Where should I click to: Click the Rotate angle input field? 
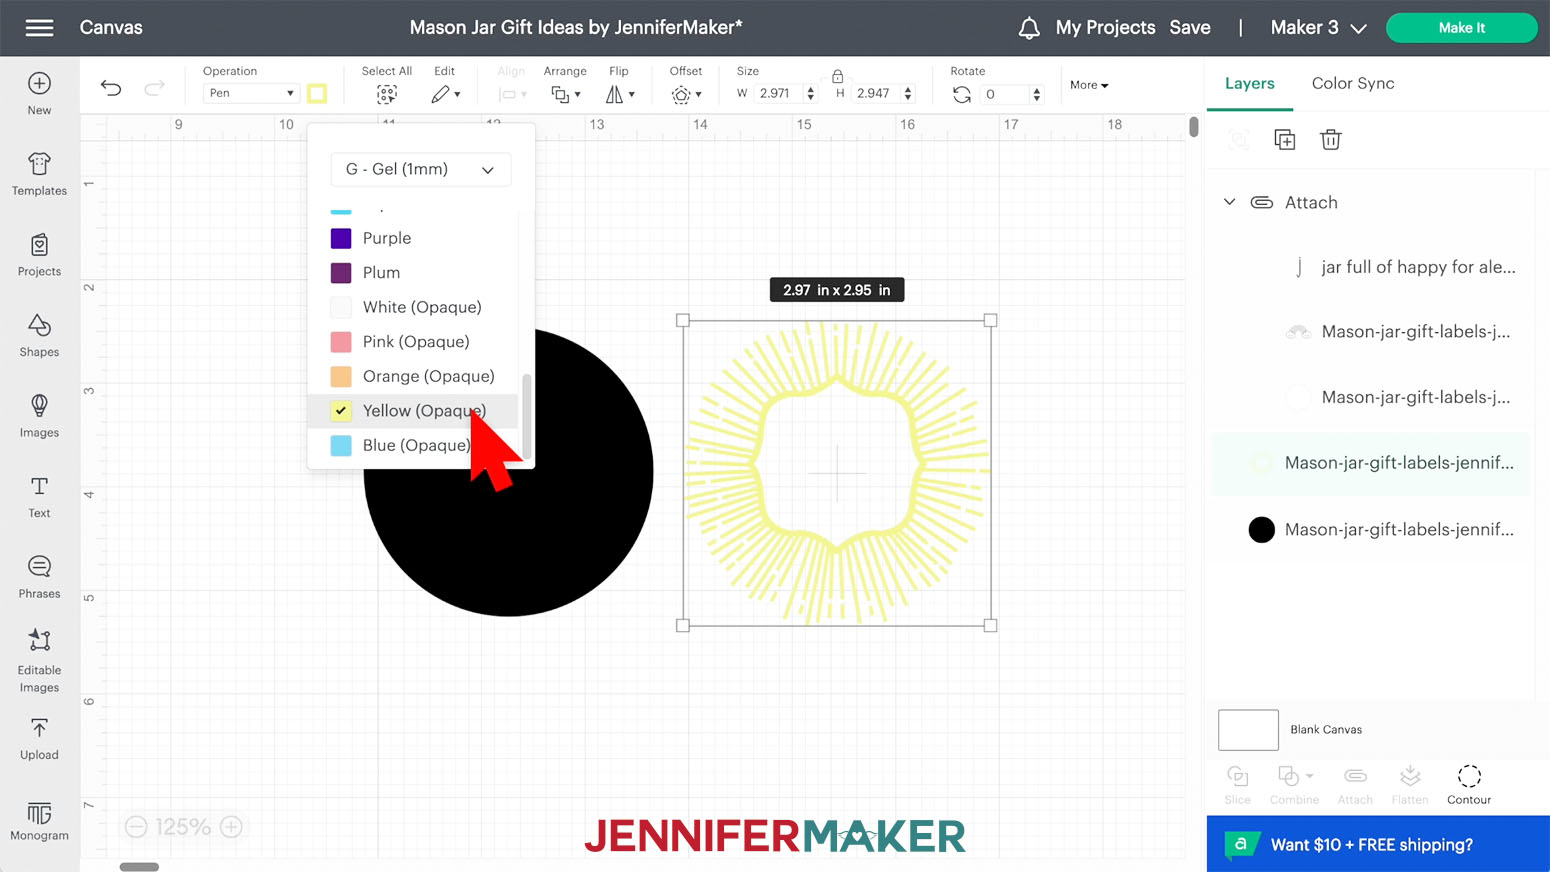pos(1005,94)
